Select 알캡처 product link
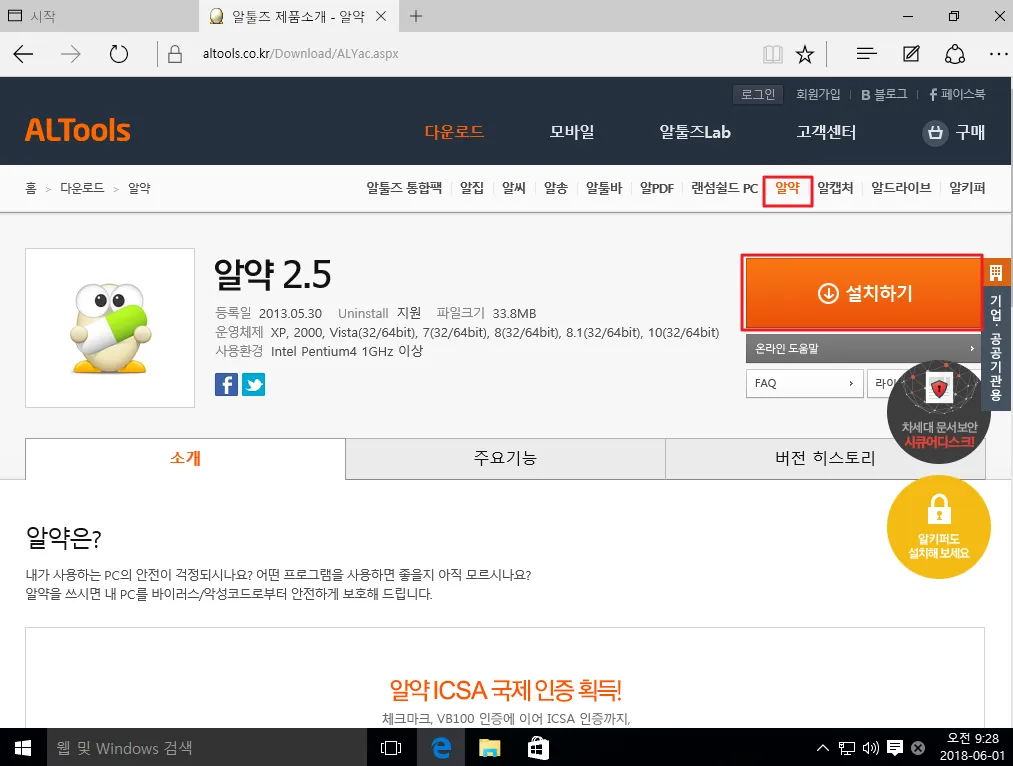This screenshot has width=1013, height=766. [835, 188]
